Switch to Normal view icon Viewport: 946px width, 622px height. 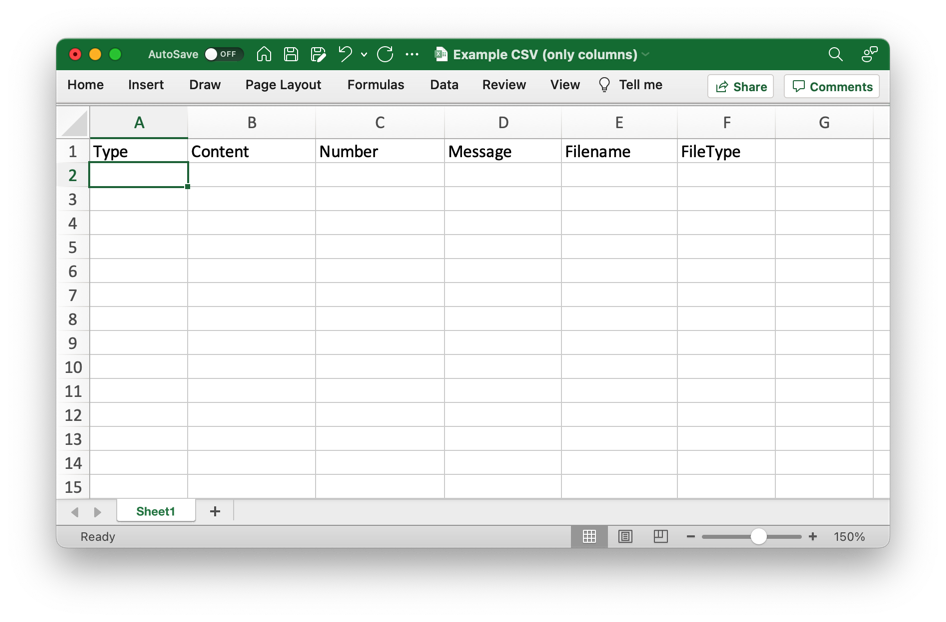coord(589,536)
